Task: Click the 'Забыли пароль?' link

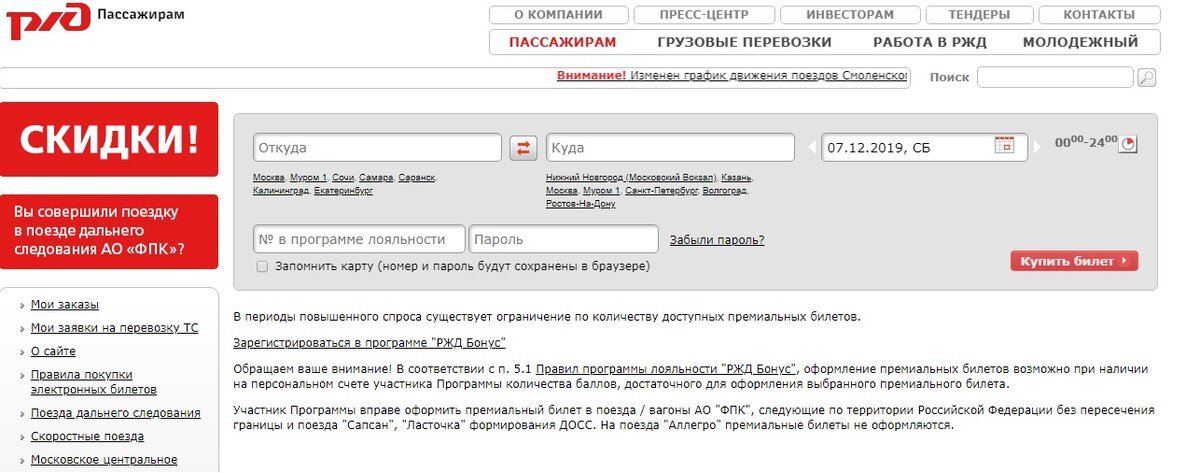Action: [717, 239]
